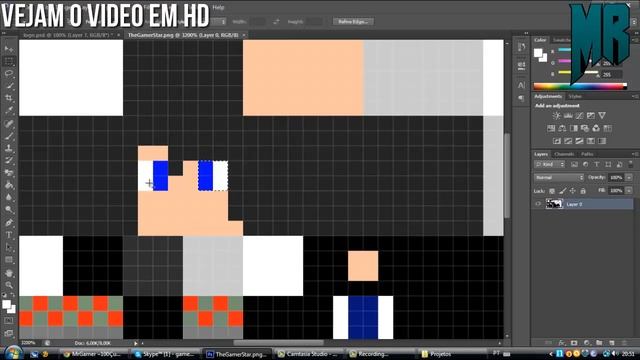Screen dimensions: 640x360
Task: Add Photo Filter adjustment
Action: pyautogui.click(x=585, y=128)
